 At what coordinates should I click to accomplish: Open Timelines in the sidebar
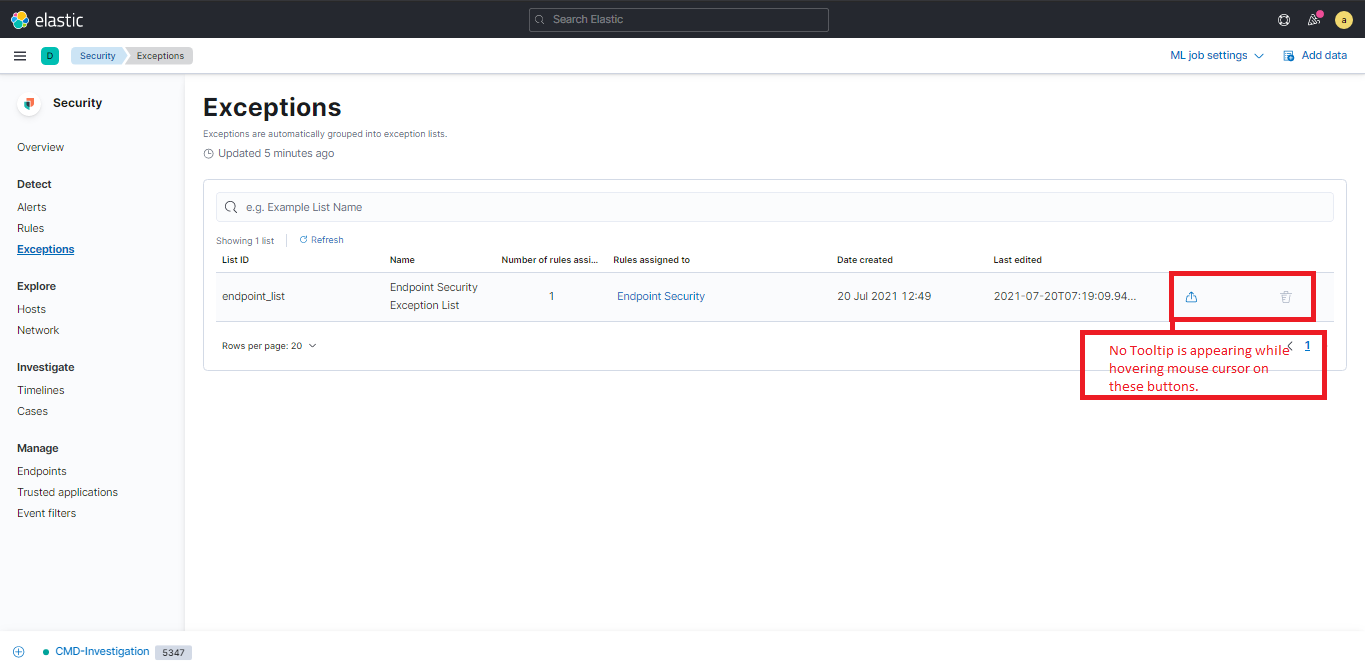coord(41,390)
